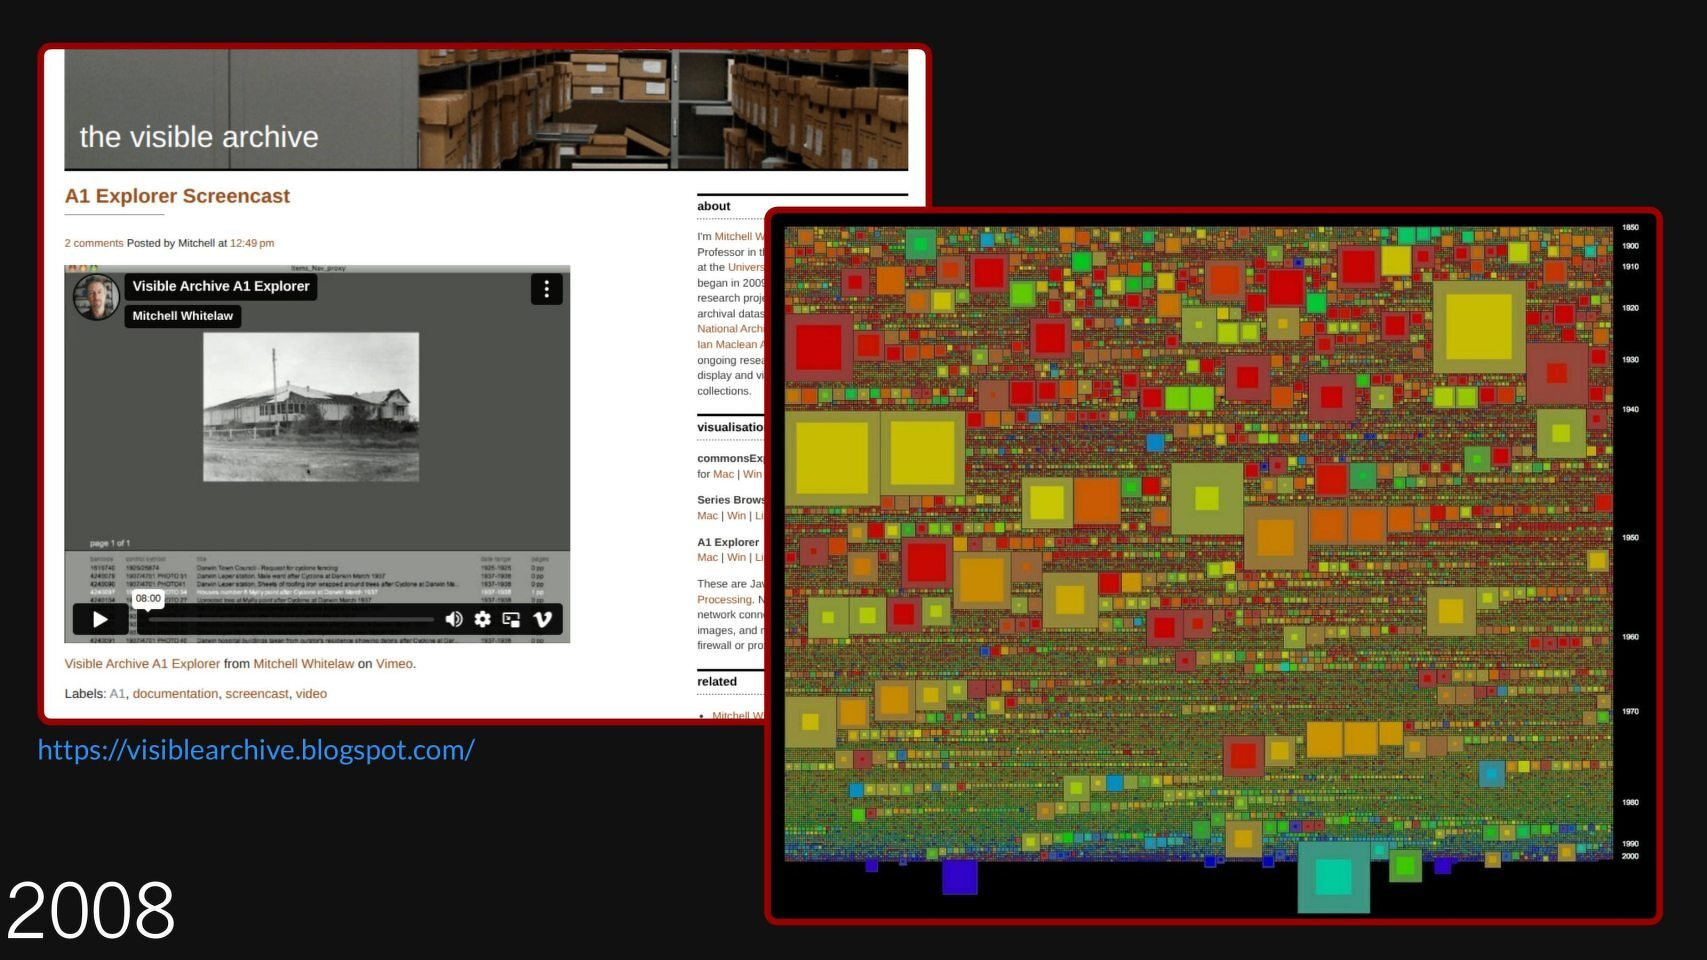The width and height of the screenshot is (1707, 960).
Task: Click the '1990' year label on visualization
Action: (x=1630, y=844)
